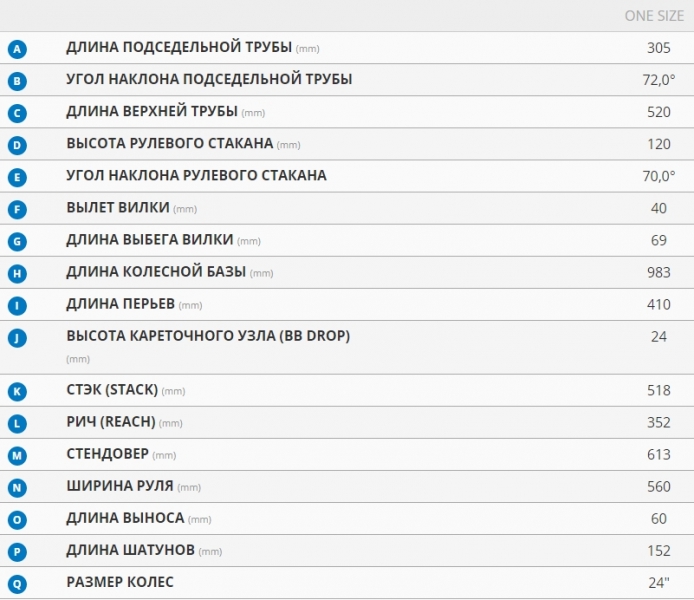Click the H icon for wheelbase row
Viewport: 694px width, 600px height.
(x=17, y=273)
